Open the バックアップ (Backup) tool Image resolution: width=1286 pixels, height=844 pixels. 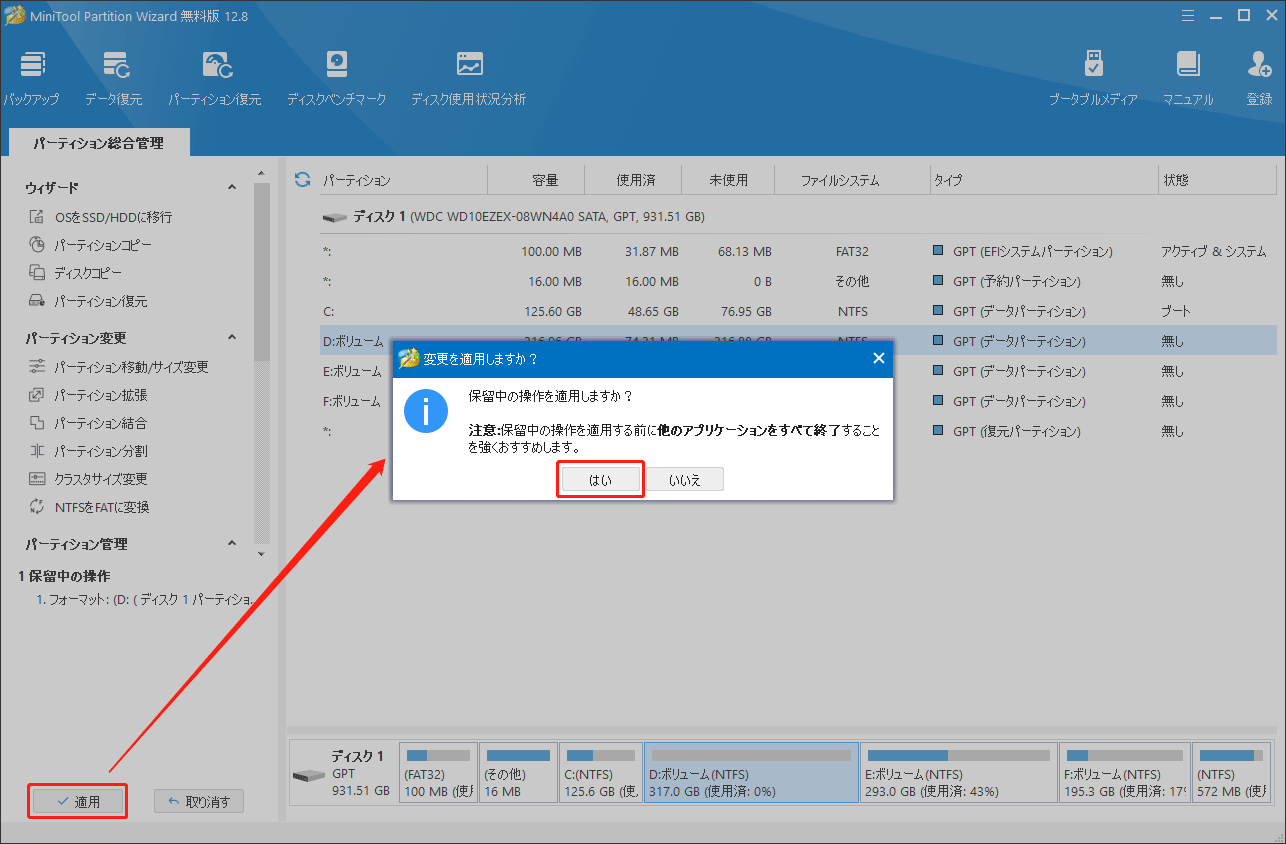pyautogui.click(x=31, y=78)
